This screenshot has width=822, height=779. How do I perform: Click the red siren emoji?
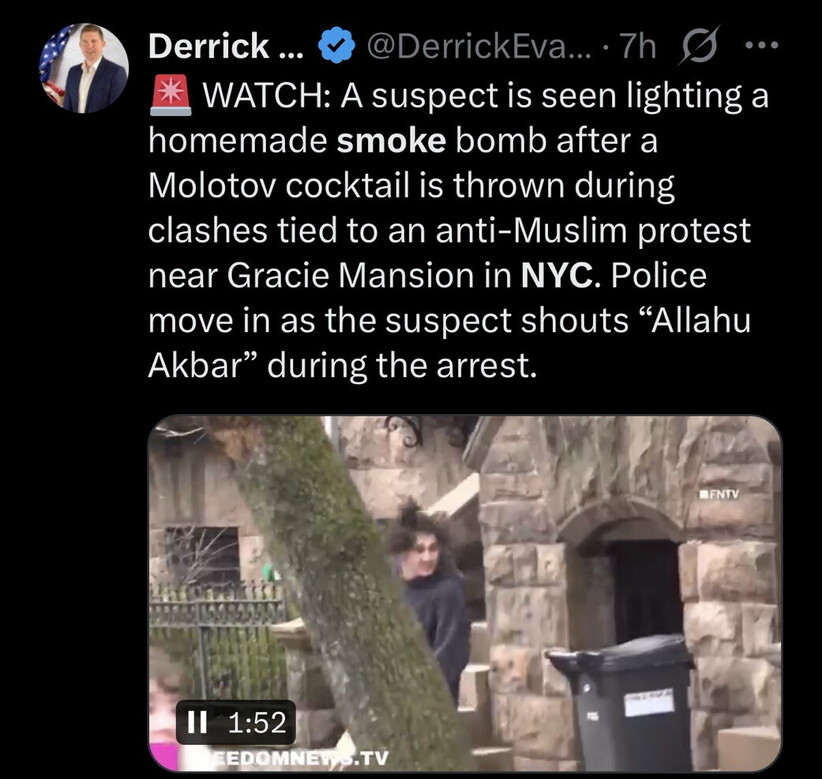click(x=170, y=95)
